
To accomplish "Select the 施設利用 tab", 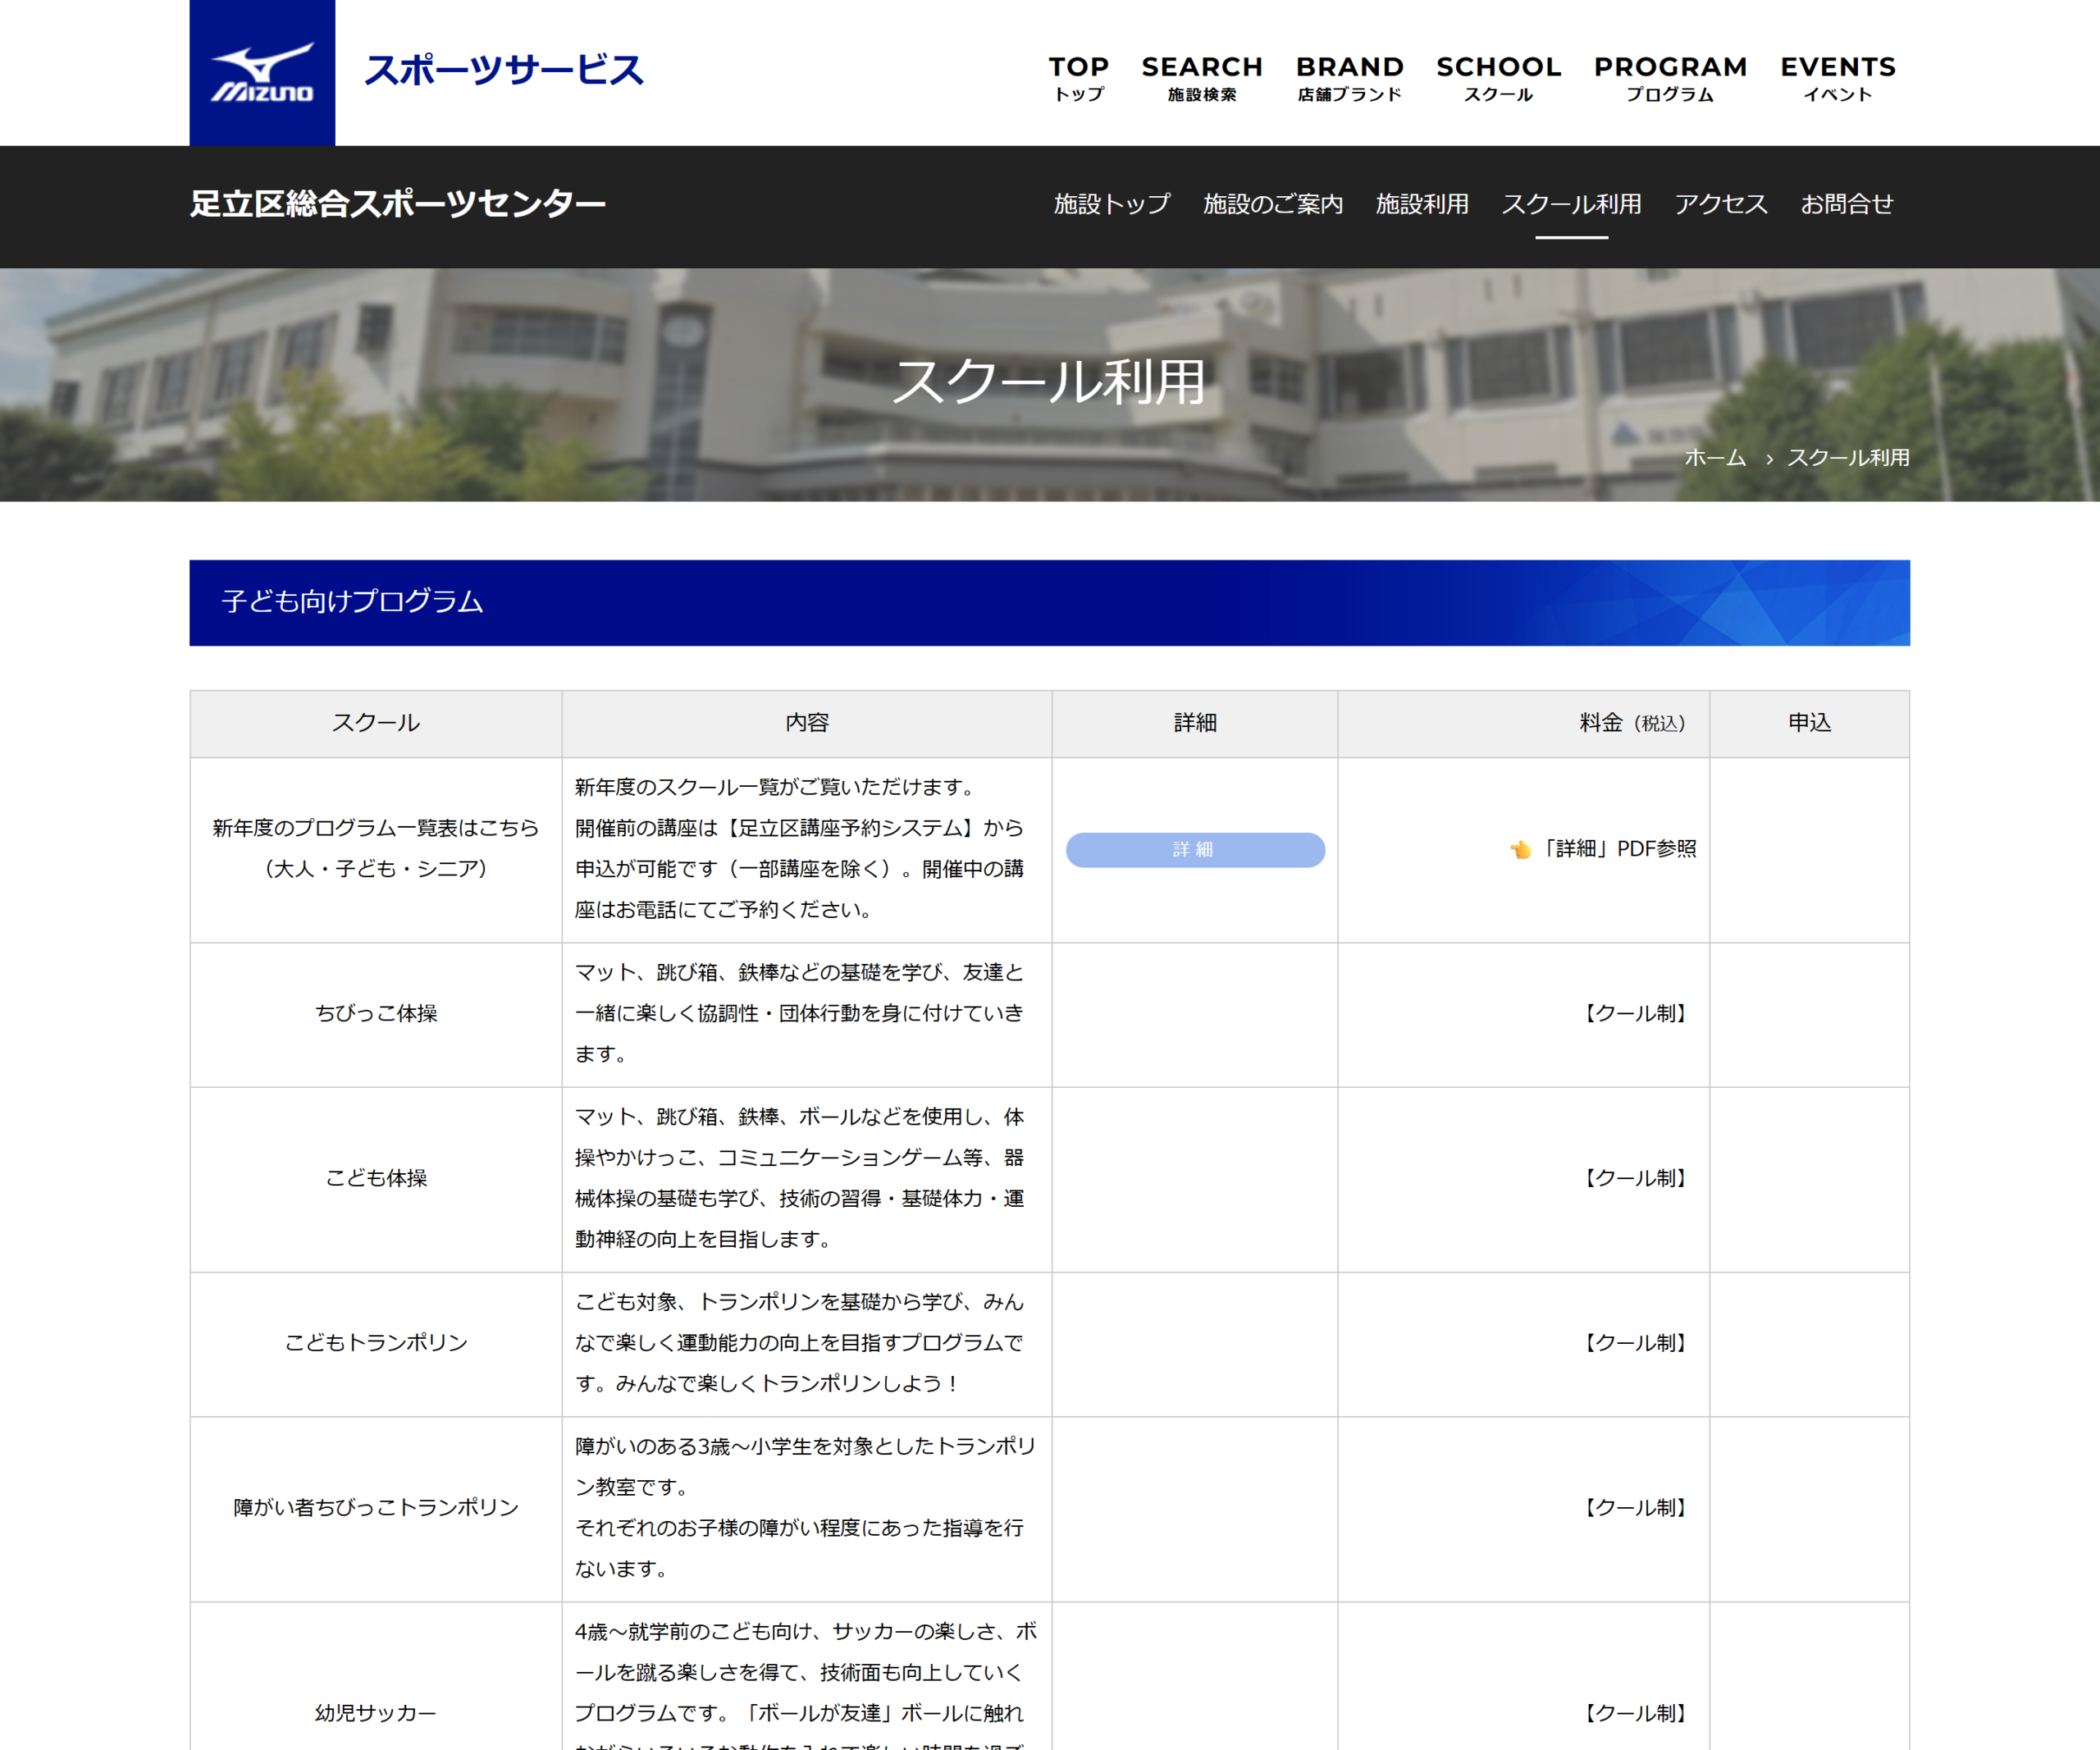I will pos(1422,204).
